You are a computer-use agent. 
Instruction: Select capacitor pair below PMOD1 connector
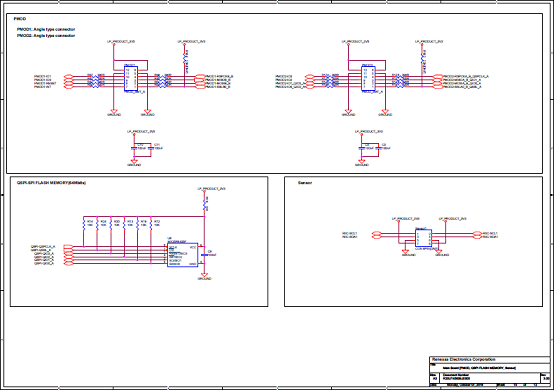142,148
